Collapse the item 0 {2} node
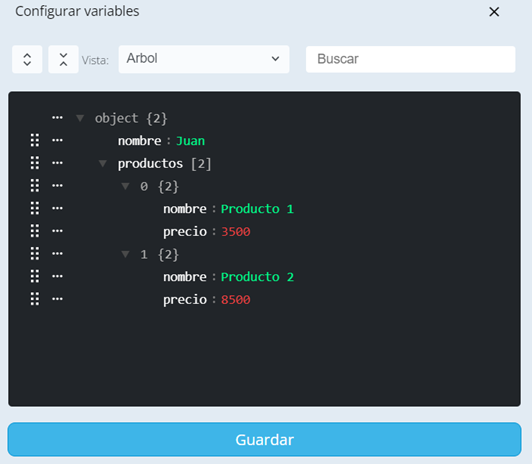Screen dimensions: 532x464 [126, 186]
